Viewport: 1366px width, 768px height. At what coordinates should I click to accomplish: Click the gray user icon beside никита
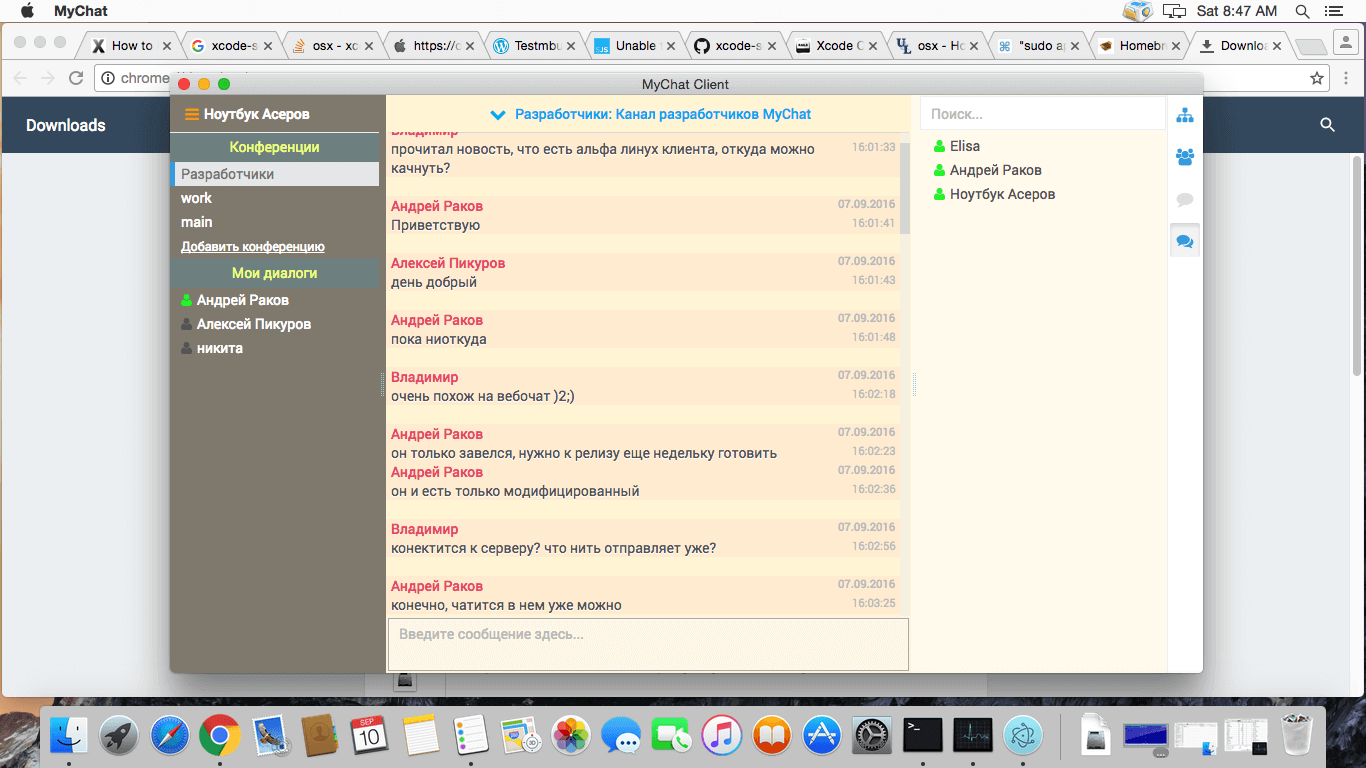pyautogui.click(x=186, y=348)
